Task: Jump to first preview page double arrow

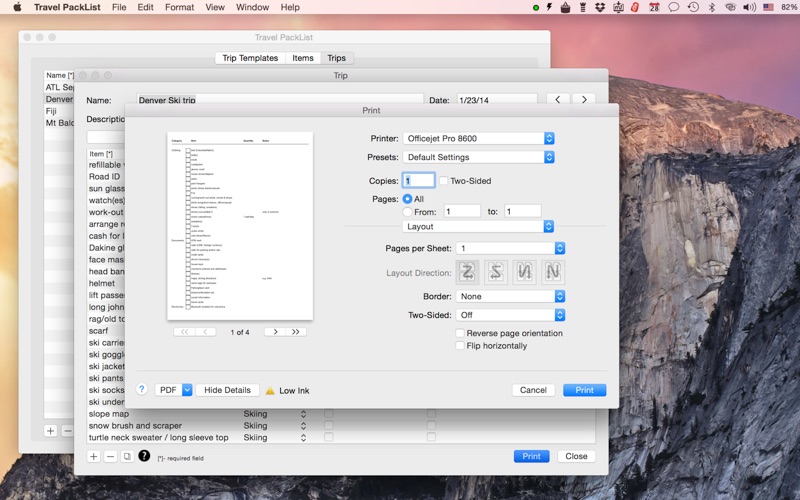Action: pos(184,332)
